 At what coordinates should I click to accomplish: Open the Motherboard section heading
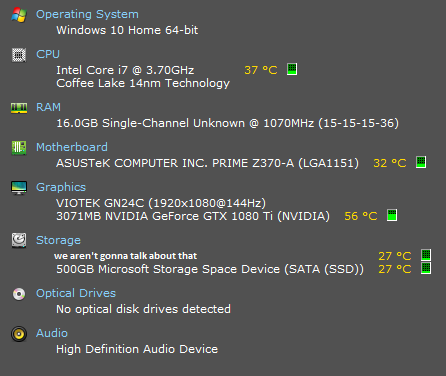[x=72, y=147]
